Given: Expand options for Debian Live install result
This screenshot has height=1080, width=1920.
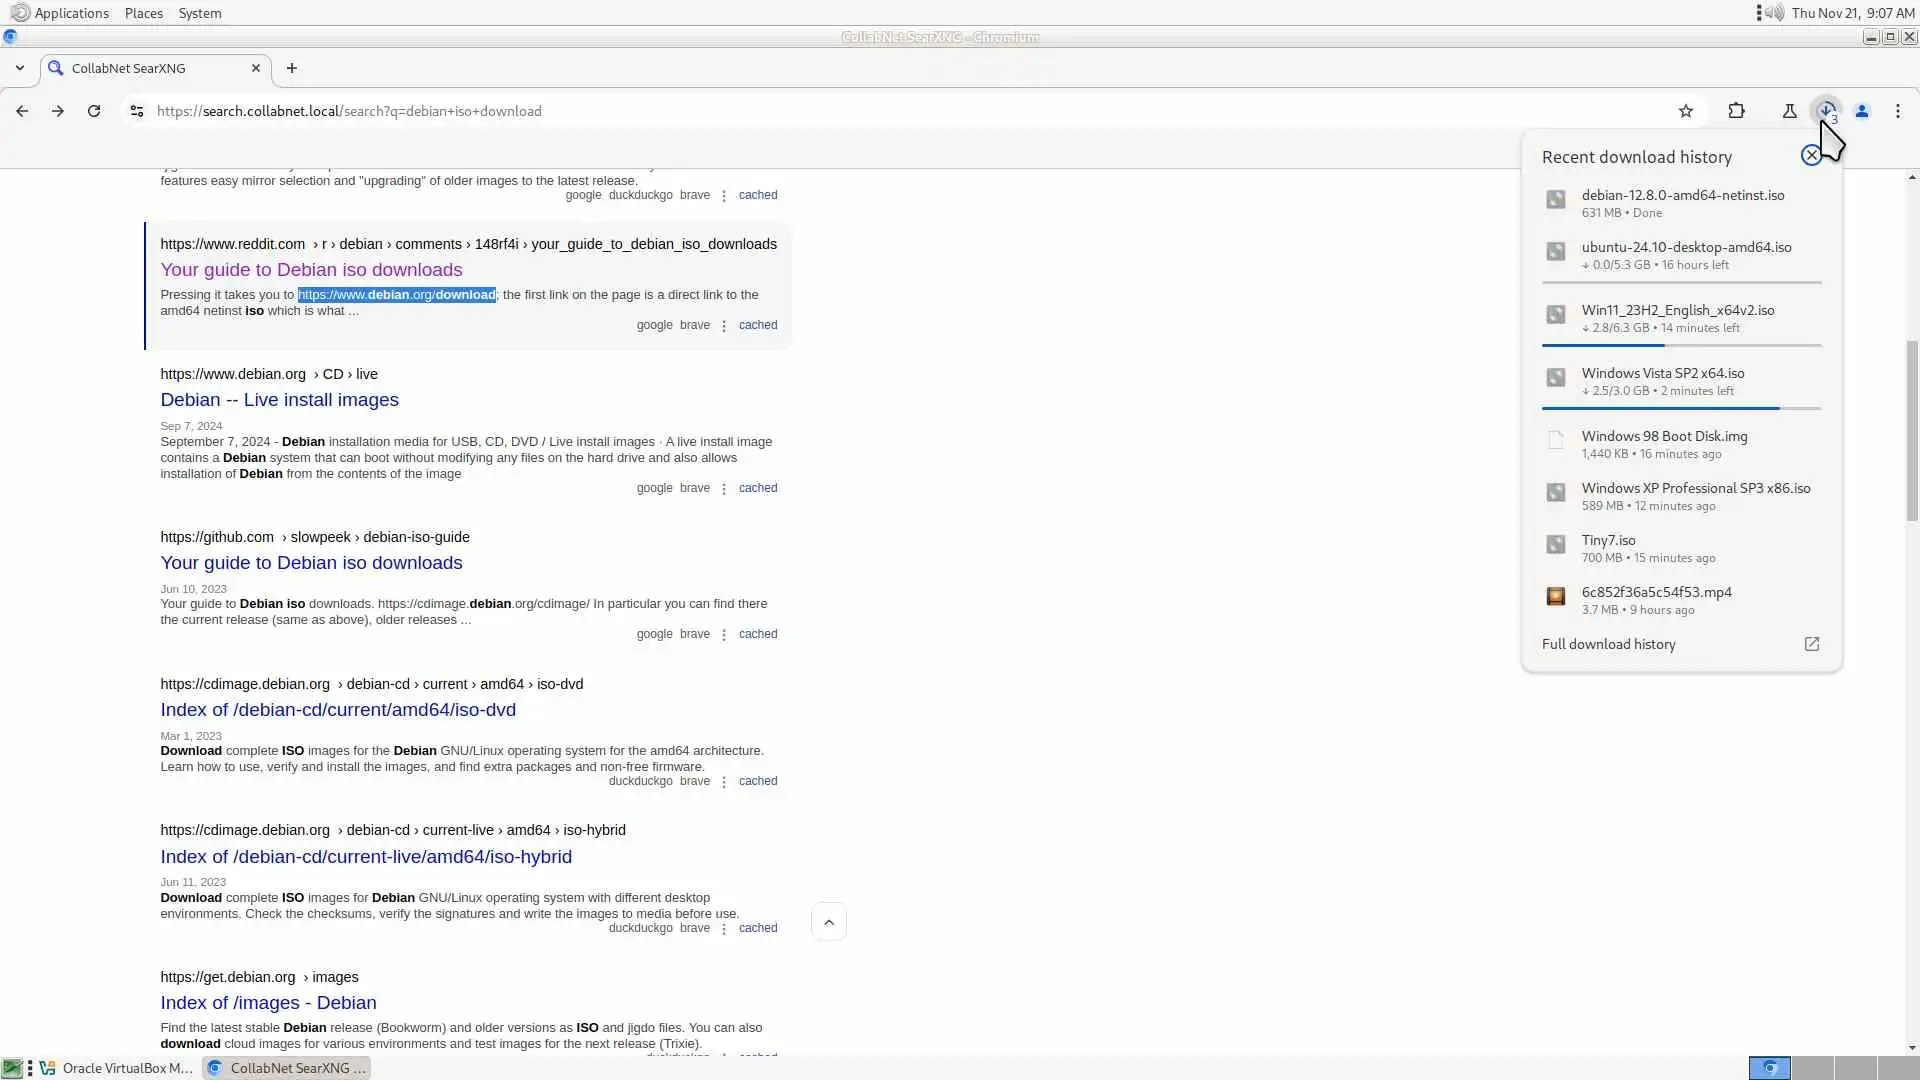Looking at the screenshot, I should pyautogui.click(x=724, y=489).
